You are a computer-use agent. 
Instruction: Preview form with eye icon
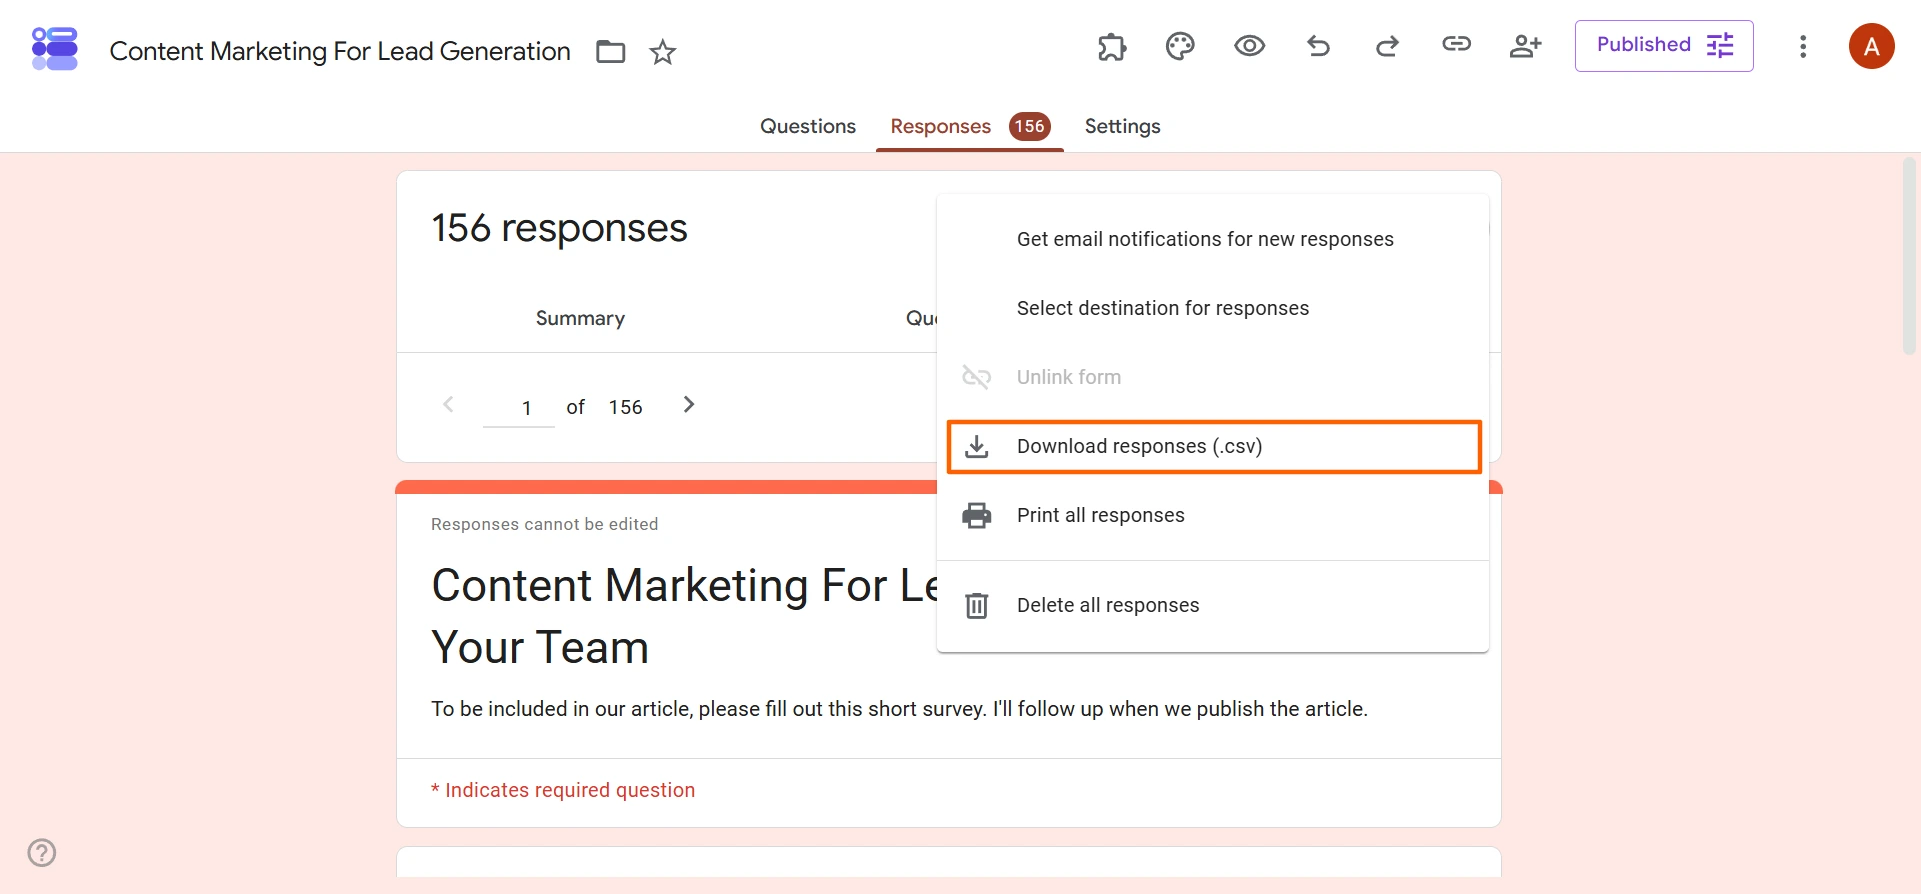(x=1249, y=46)
